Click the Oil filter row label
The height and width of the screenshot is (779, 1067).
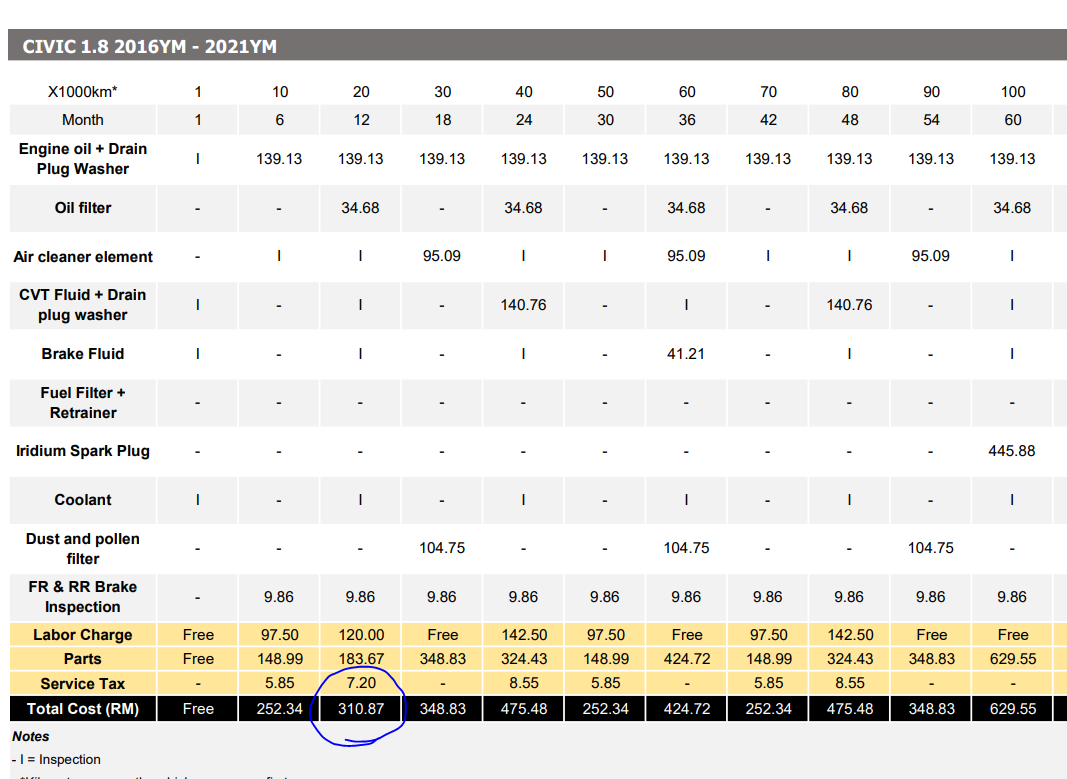click(82, 208)
